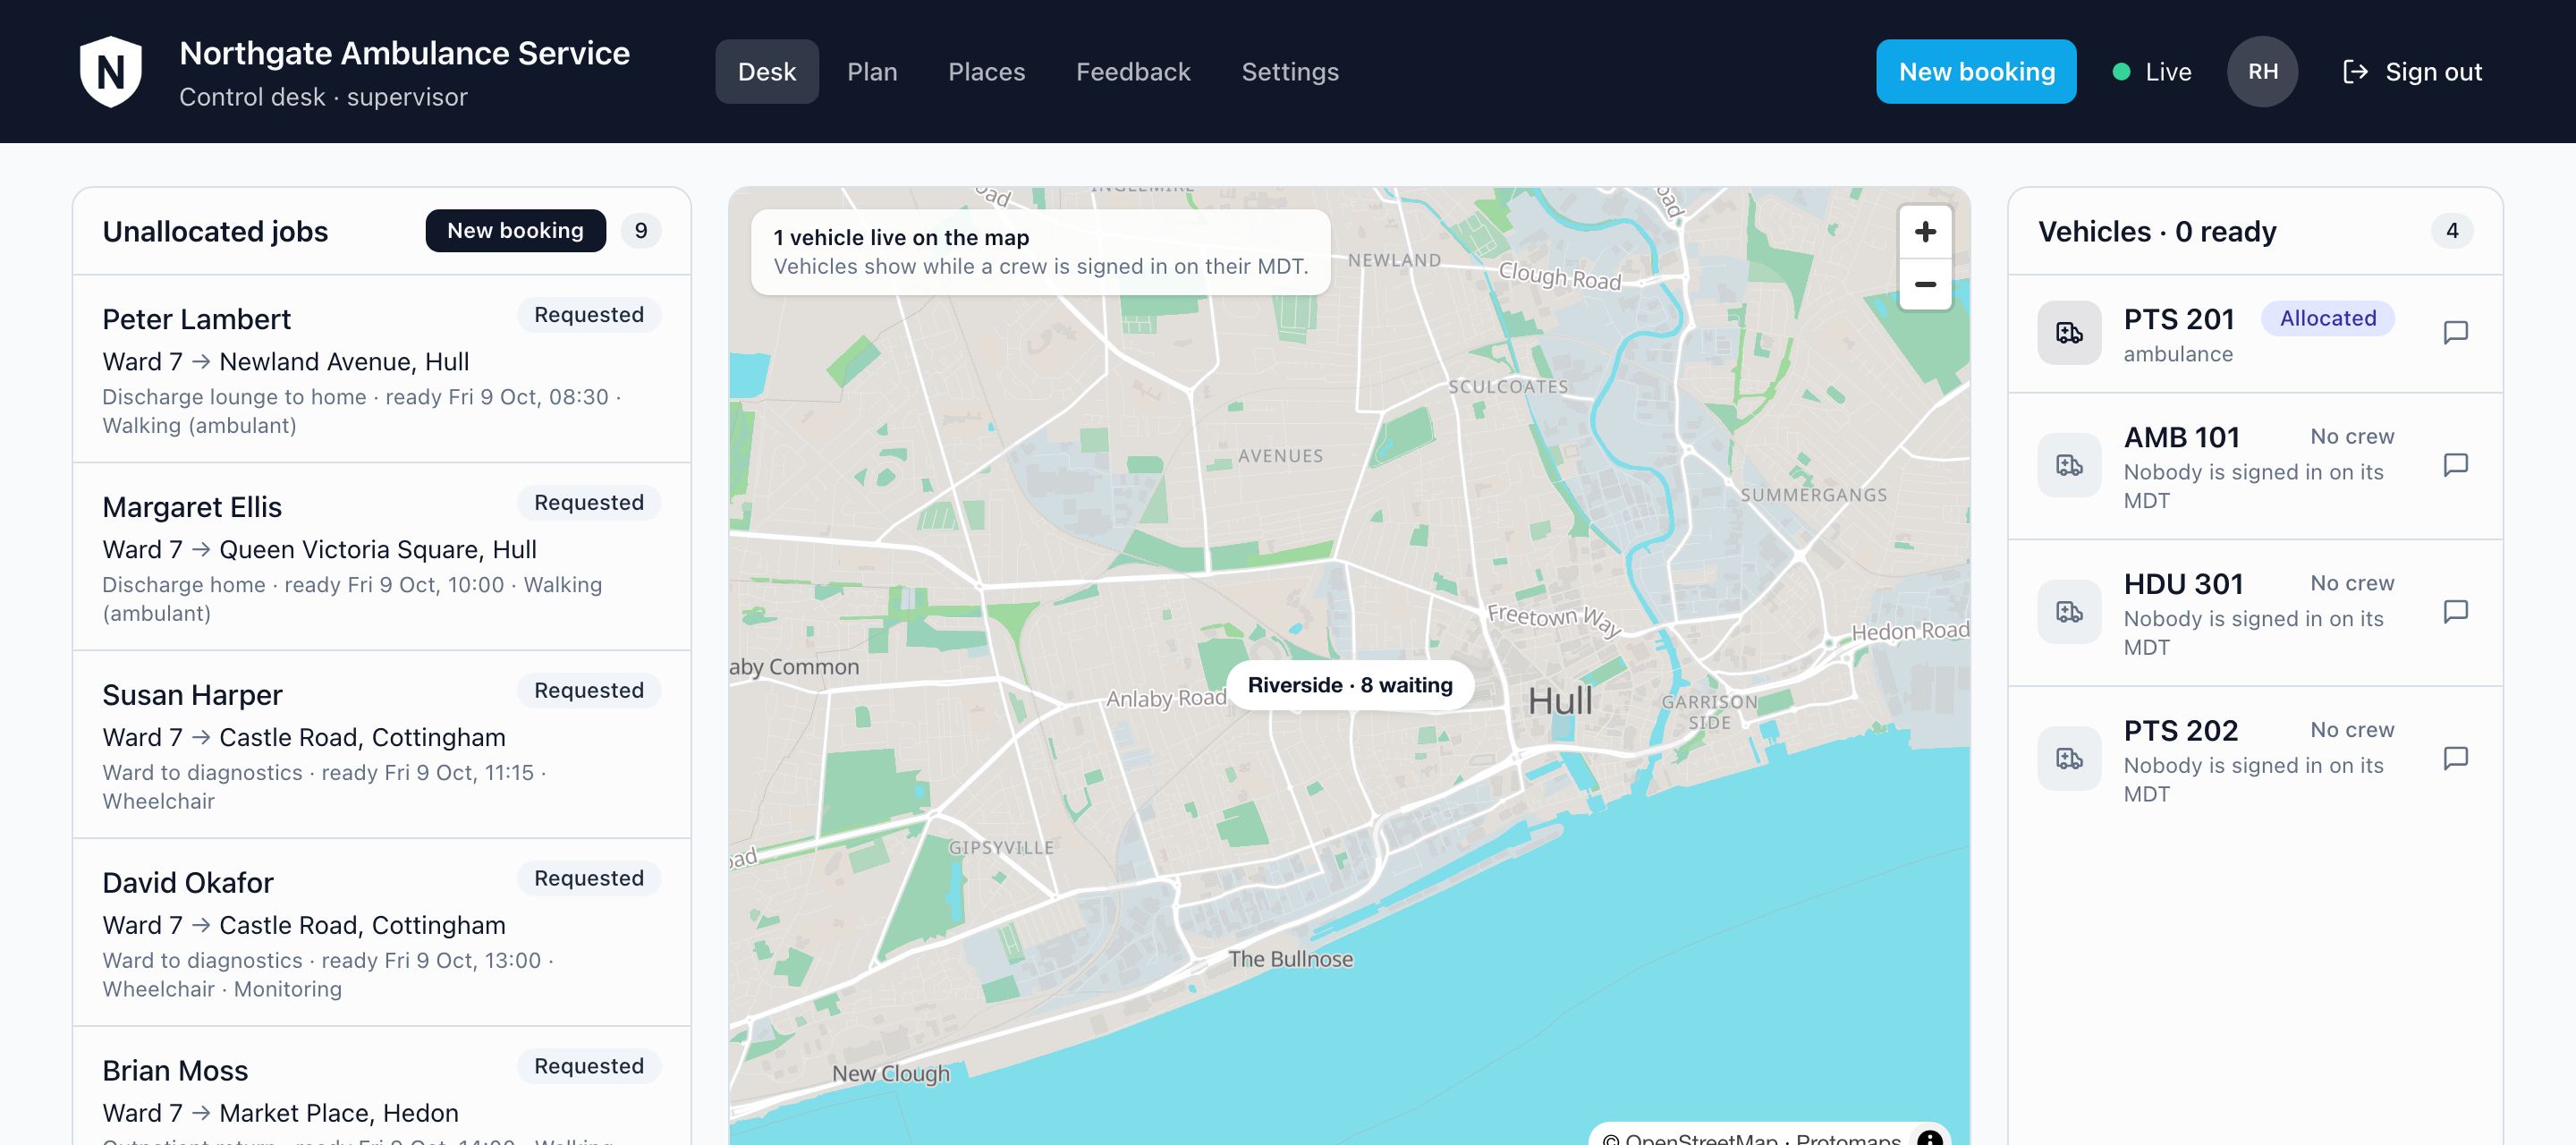Click No crew label on AMB 101
The image size is (2576, 1145).
click(x=2352, y=437)
